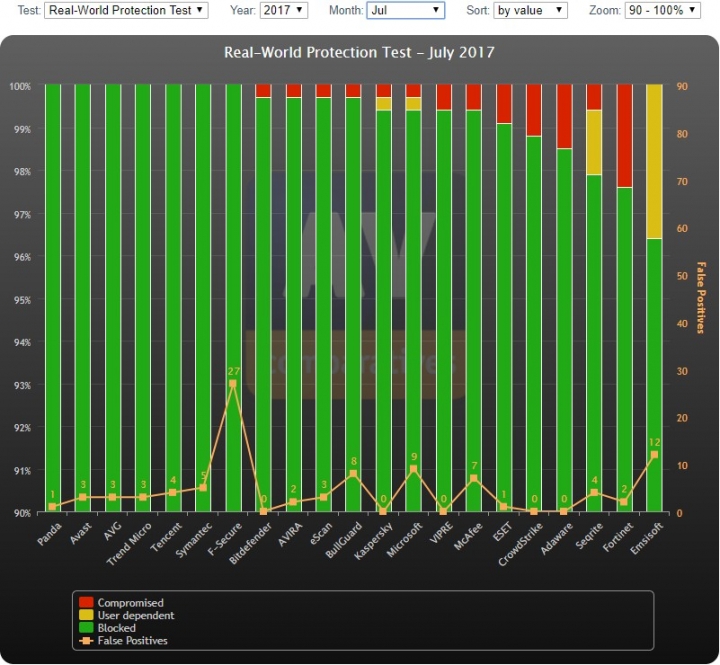Image resolution: width=720 pixels, height=665 pixels.
Task: Click the AVIRA x-axis label
Action: point(290,534)
